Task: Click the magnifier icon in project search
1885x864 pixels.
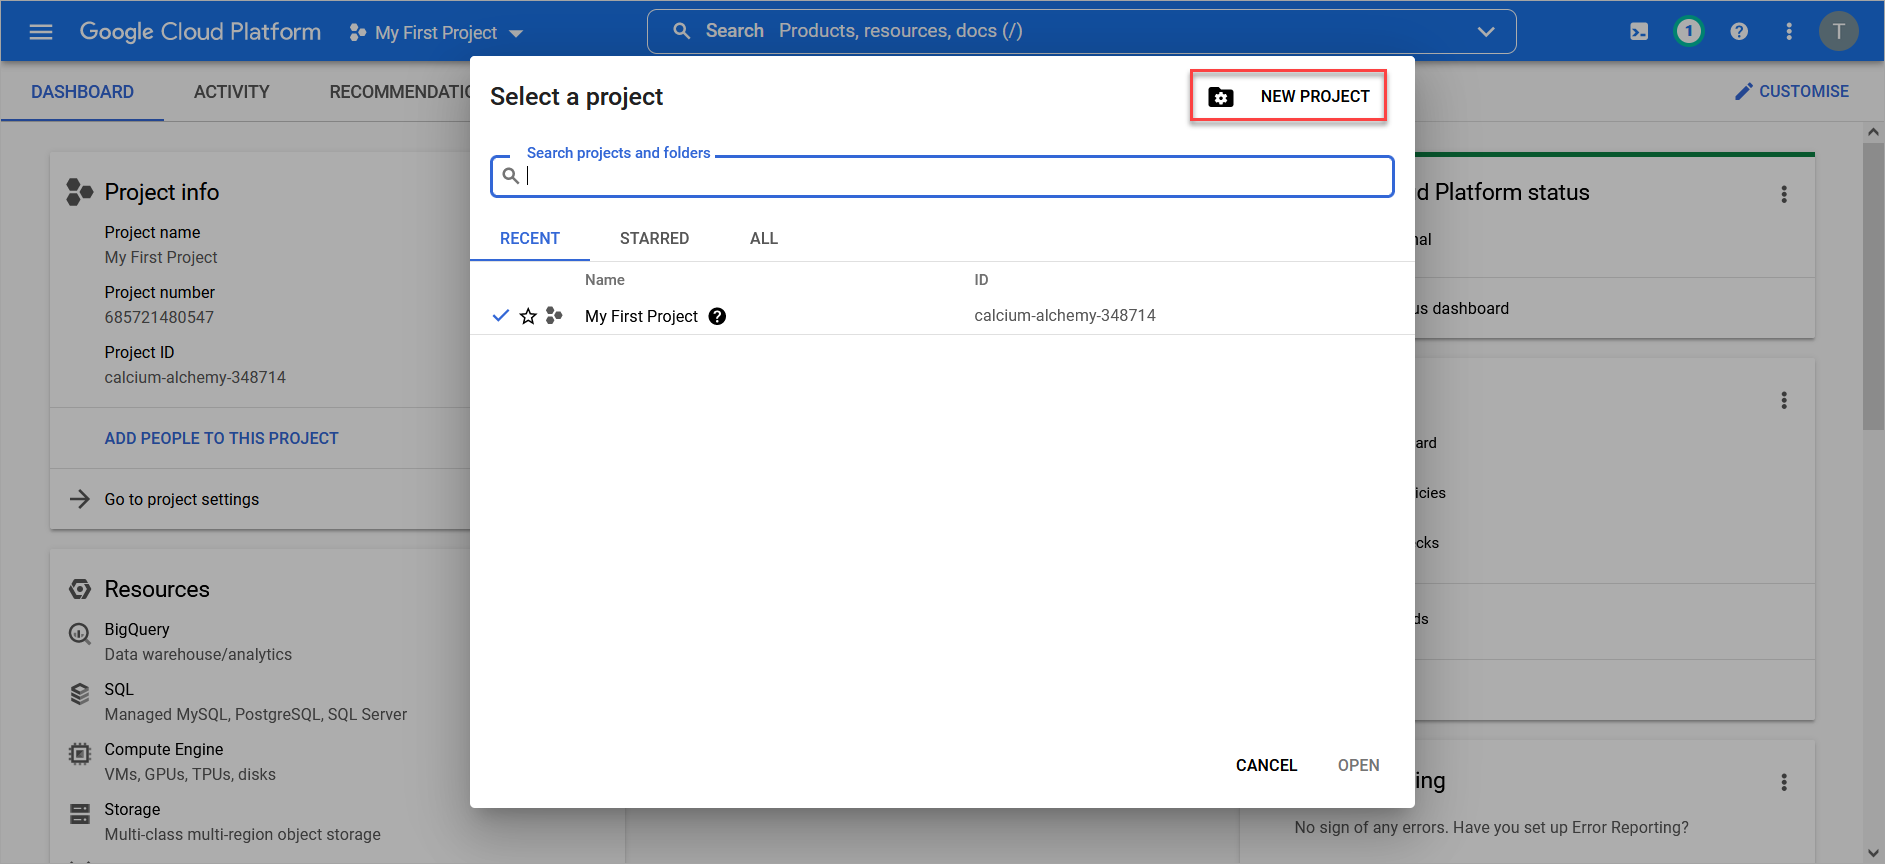Action: click(511, 176)
